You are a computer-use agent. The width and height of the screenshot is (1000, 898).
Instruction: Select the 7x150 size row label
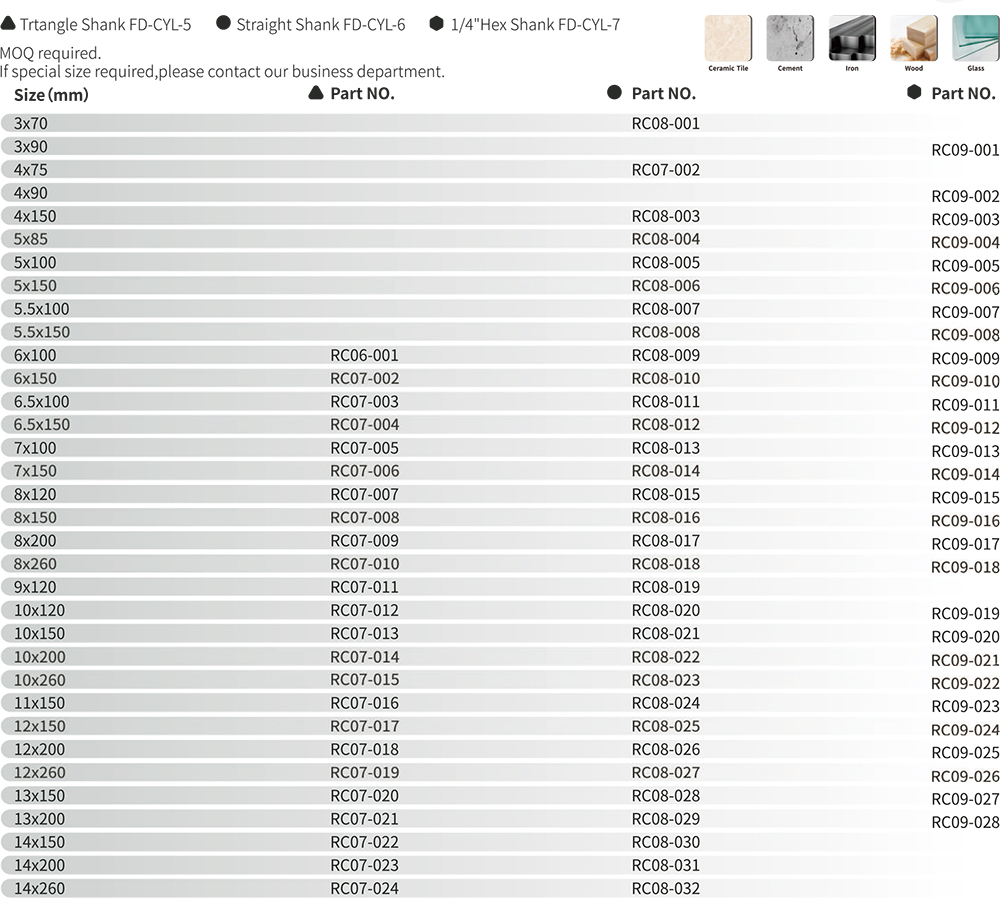point(35,471)
